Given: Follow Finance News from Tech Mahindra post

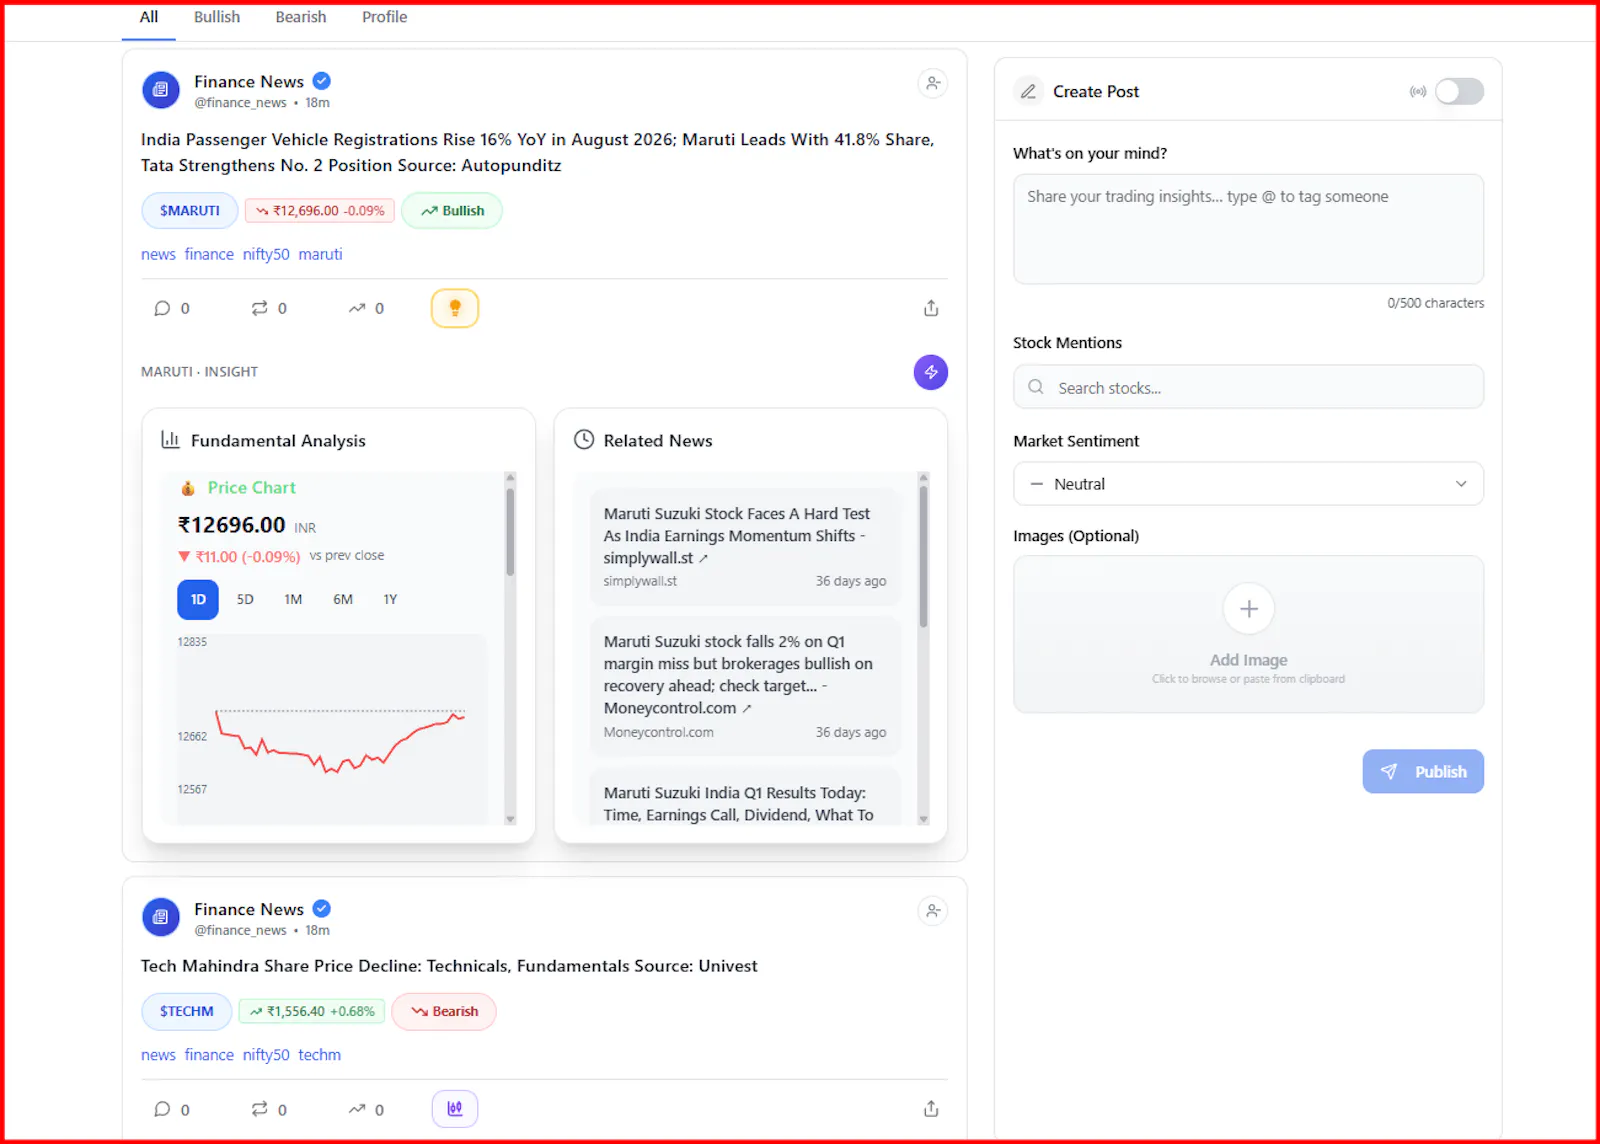Looking at the screenshot, I should pyautogui.click(x=932, y=911).
